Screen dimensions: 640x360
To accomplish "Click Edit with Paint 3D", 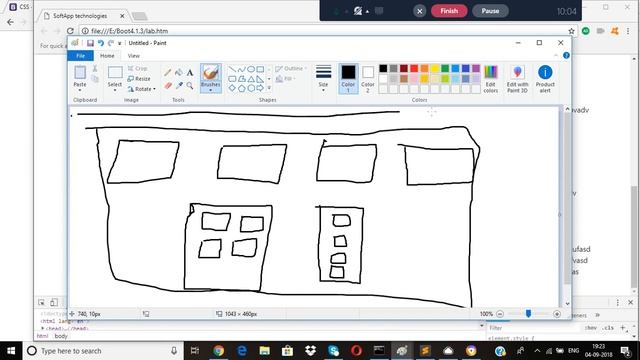I will (x=518, y=79).
